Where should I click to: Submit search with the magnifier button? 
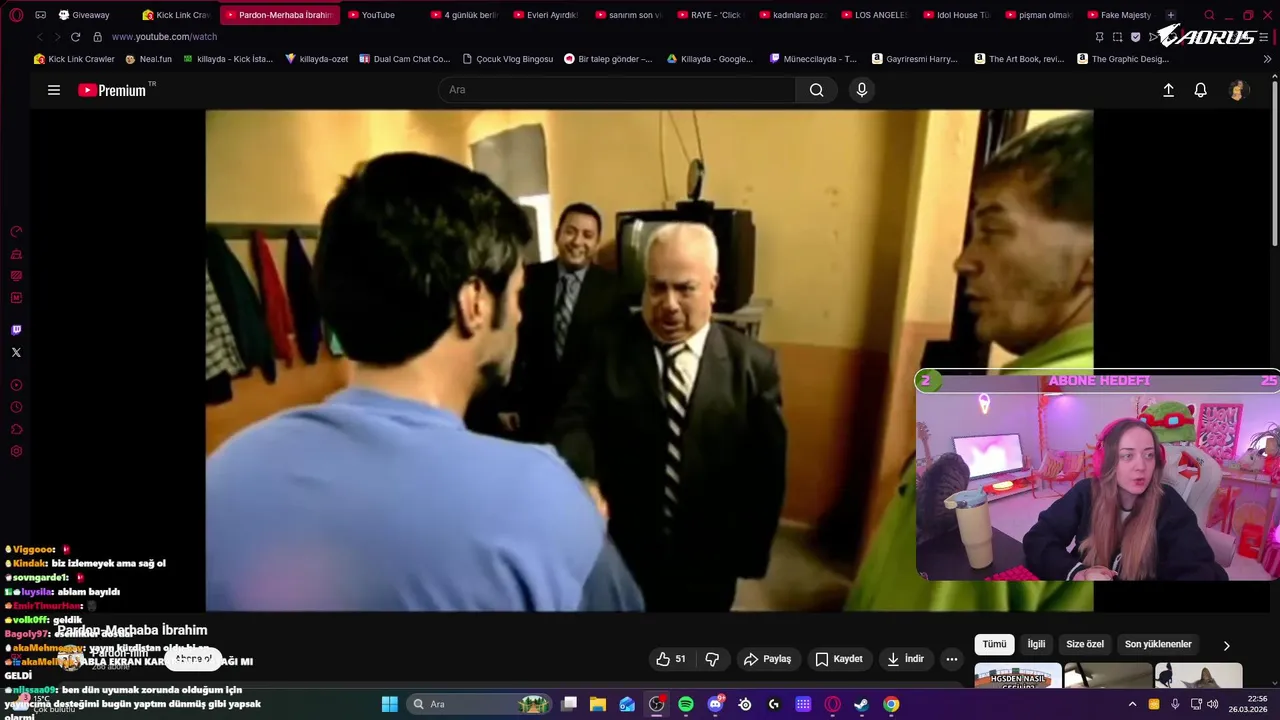(817, 90)
